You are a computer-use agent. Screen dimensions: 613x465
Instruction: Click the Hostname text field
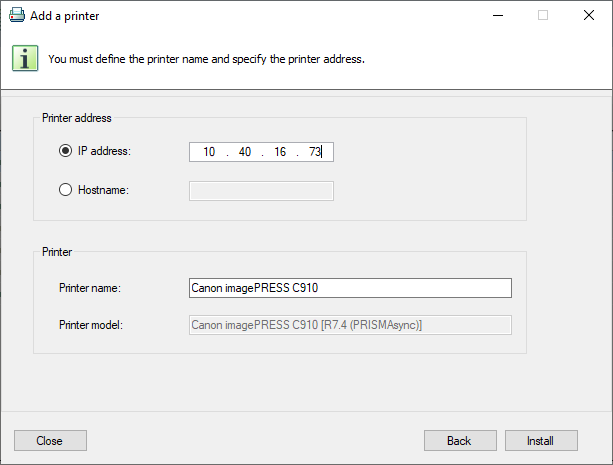coord(261,190)
